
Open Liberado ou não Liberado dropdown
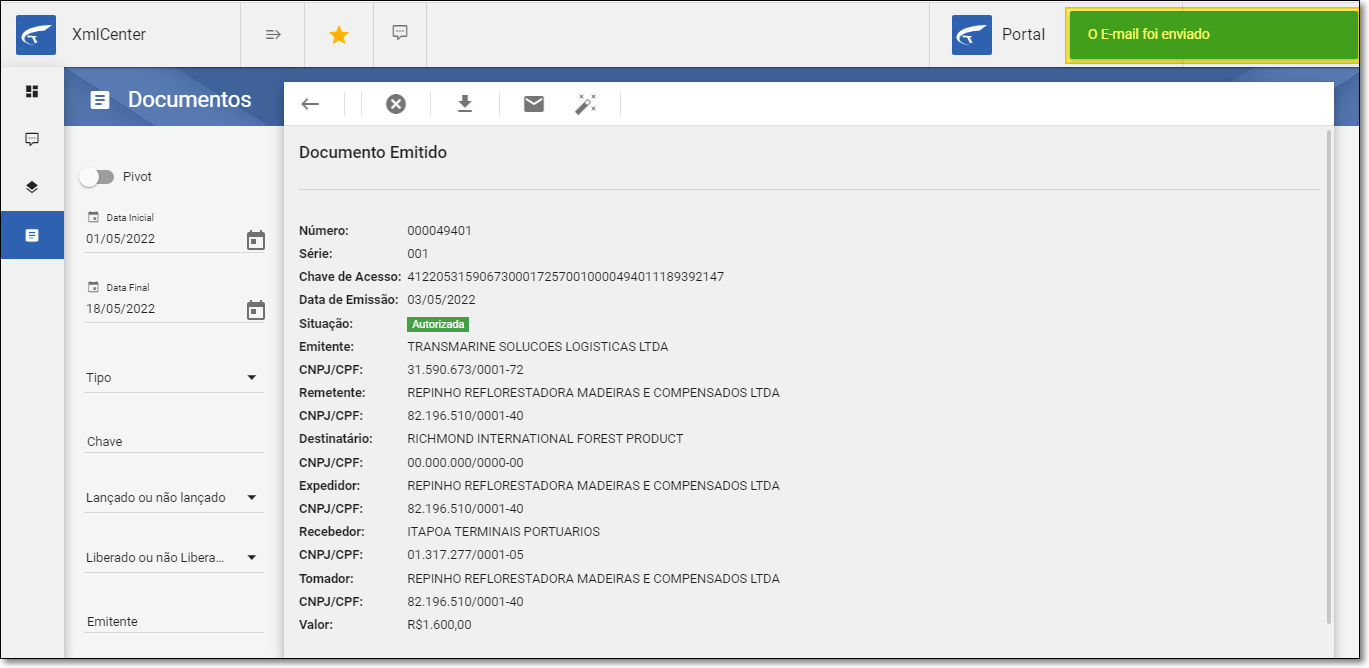(x=174, y=558)
